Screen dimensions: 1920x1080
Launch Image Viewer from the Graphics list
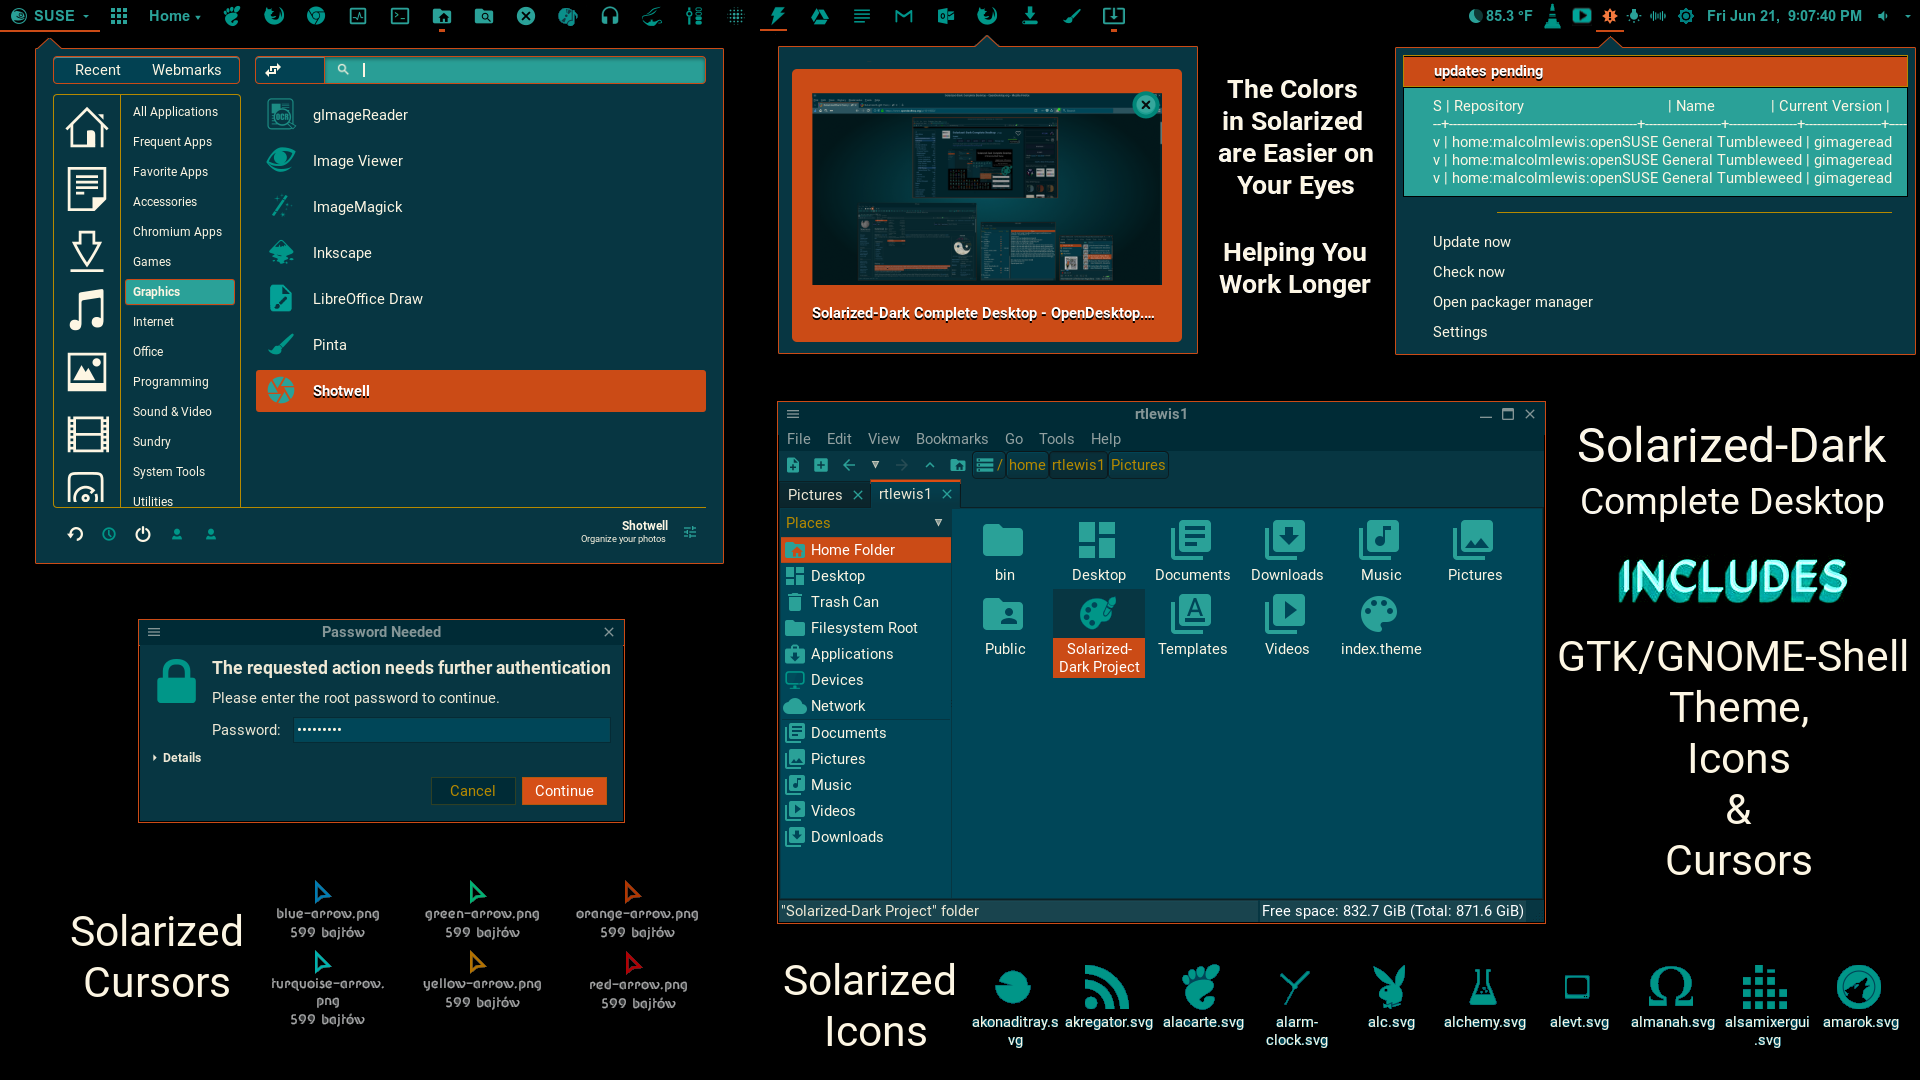point(481,161)
